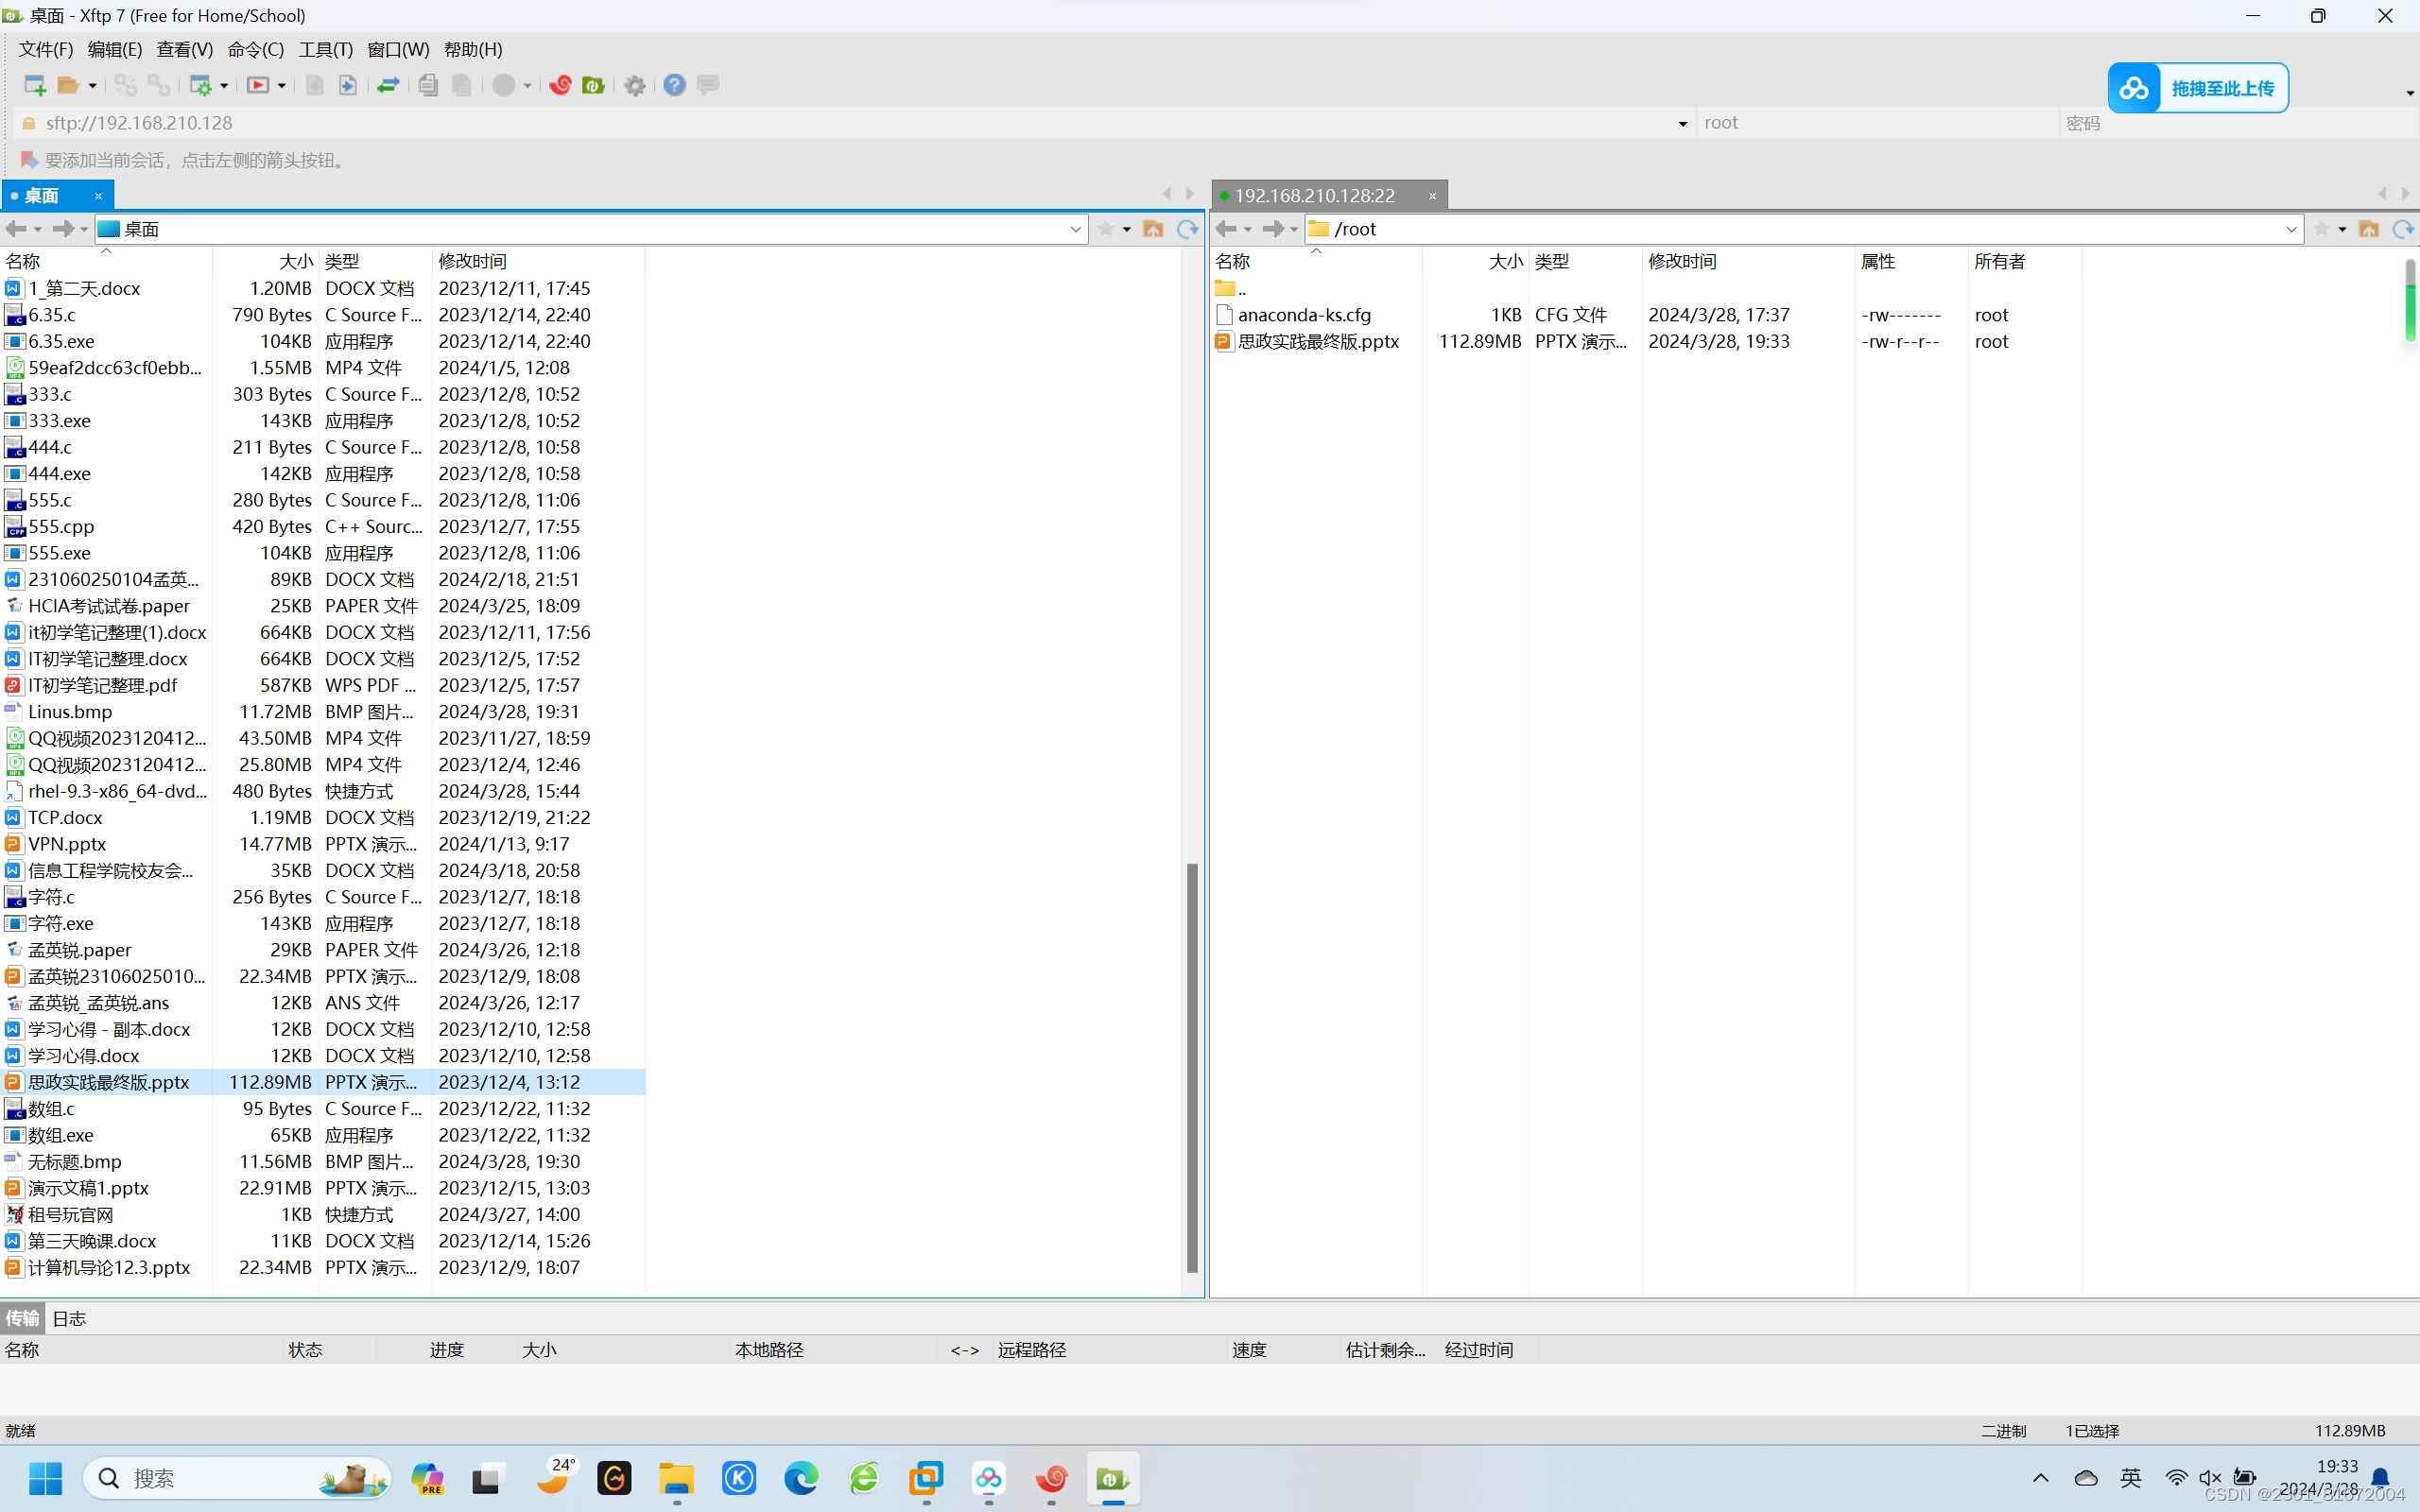The width and height of the screenshot is (2420, 1512).
Task: Launch Xshell using the red swirl icon
Action: point(560,85)
